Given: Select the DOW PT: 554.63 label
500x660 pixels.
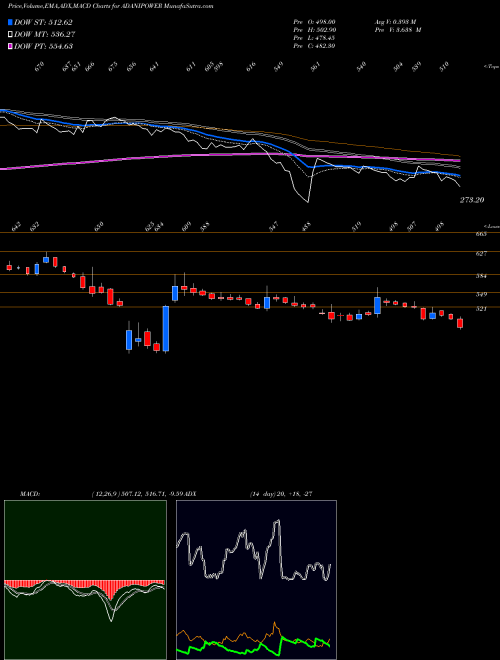Looking at the screenshot, I should (44, 46).
